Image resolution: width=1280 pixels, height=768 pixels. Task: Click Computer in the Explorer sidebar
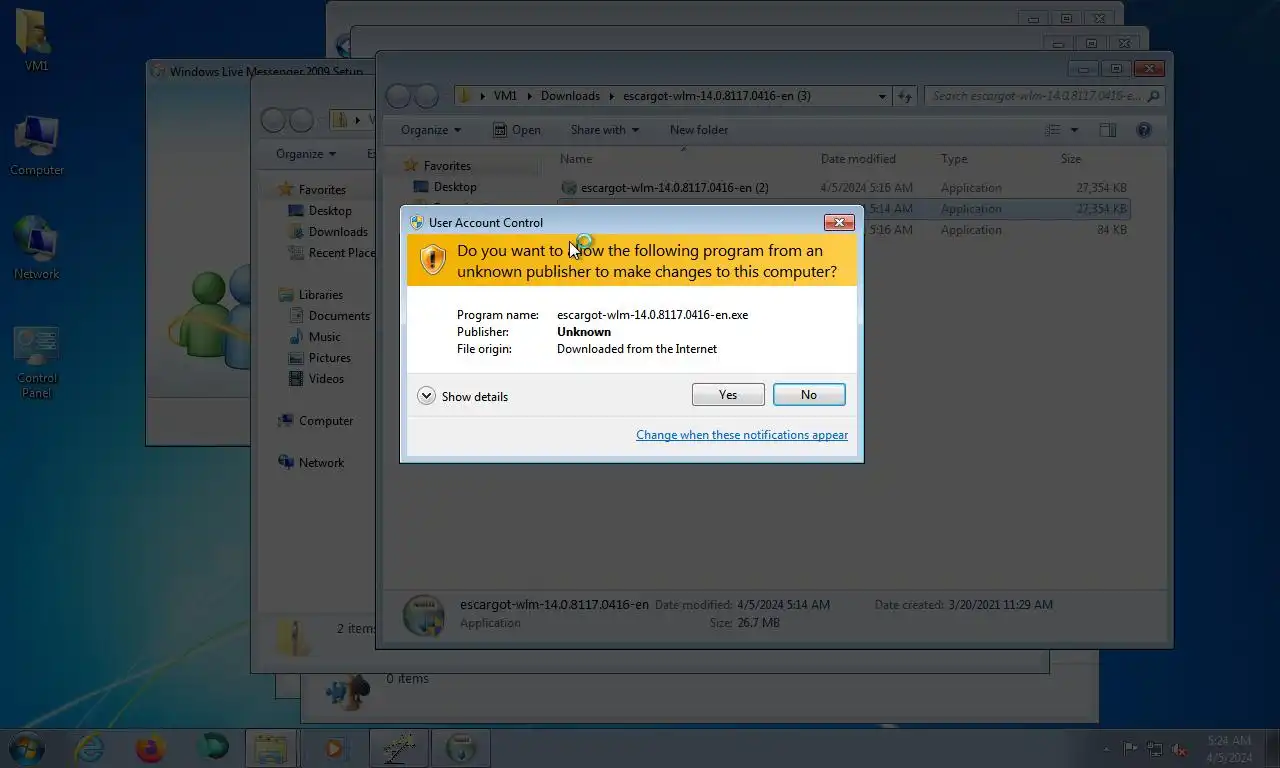pyautogui.click(x=325, y=421)
